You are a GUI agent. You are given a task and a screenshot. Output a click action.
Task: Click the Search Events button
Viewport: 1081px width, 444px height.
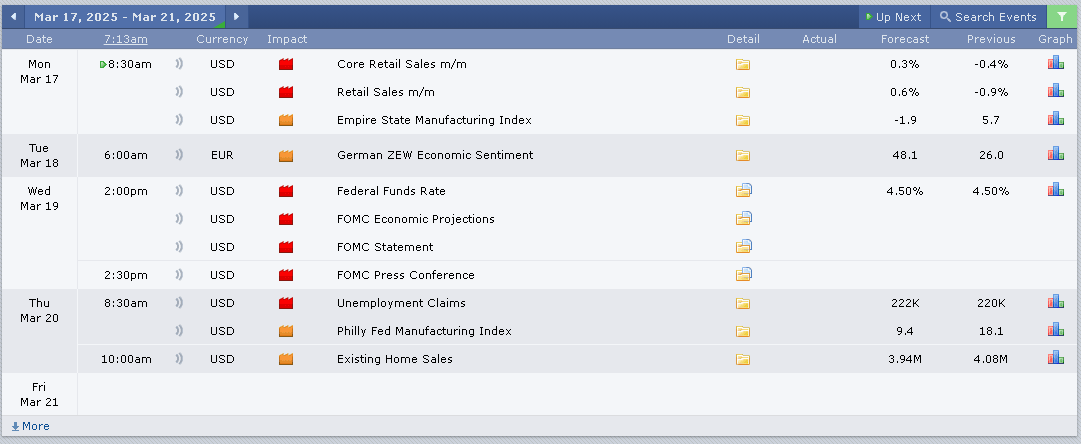point(988,17)
